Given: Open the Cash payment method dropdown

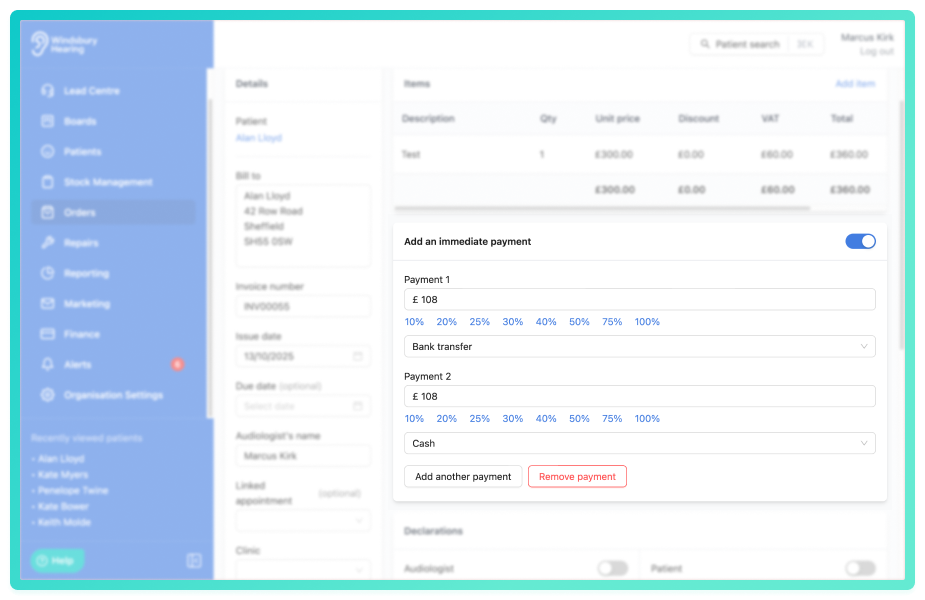Looking at the screenshot, I should tap(639, 443).
